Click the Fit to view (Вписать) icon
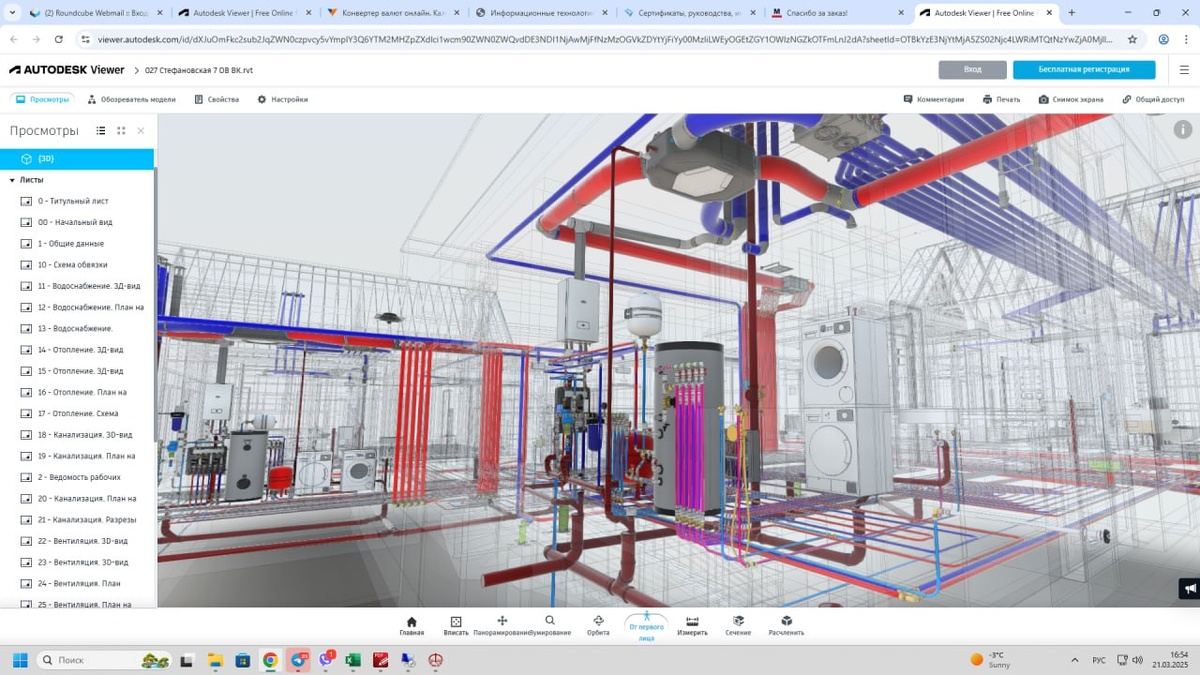1200x675 pixels. (x=456, y=625)
